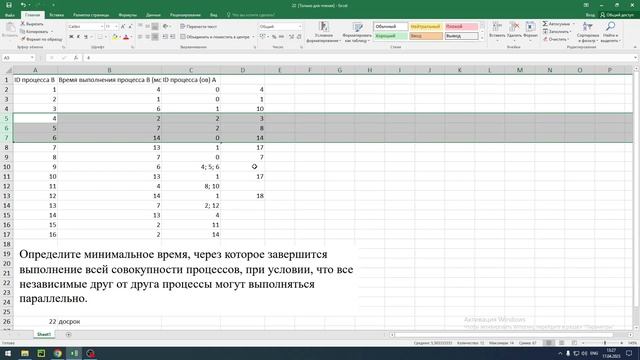Increase indent in Alignment group
This screenshot has width=640, height=360.
click(x=173, y=37)
